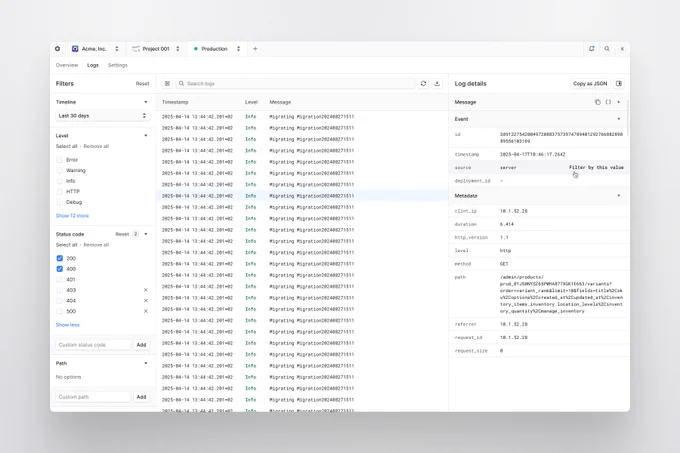Click Select all under Status code
The width and height of the screenshot is (680, 453).
click(x=66, y=245)
